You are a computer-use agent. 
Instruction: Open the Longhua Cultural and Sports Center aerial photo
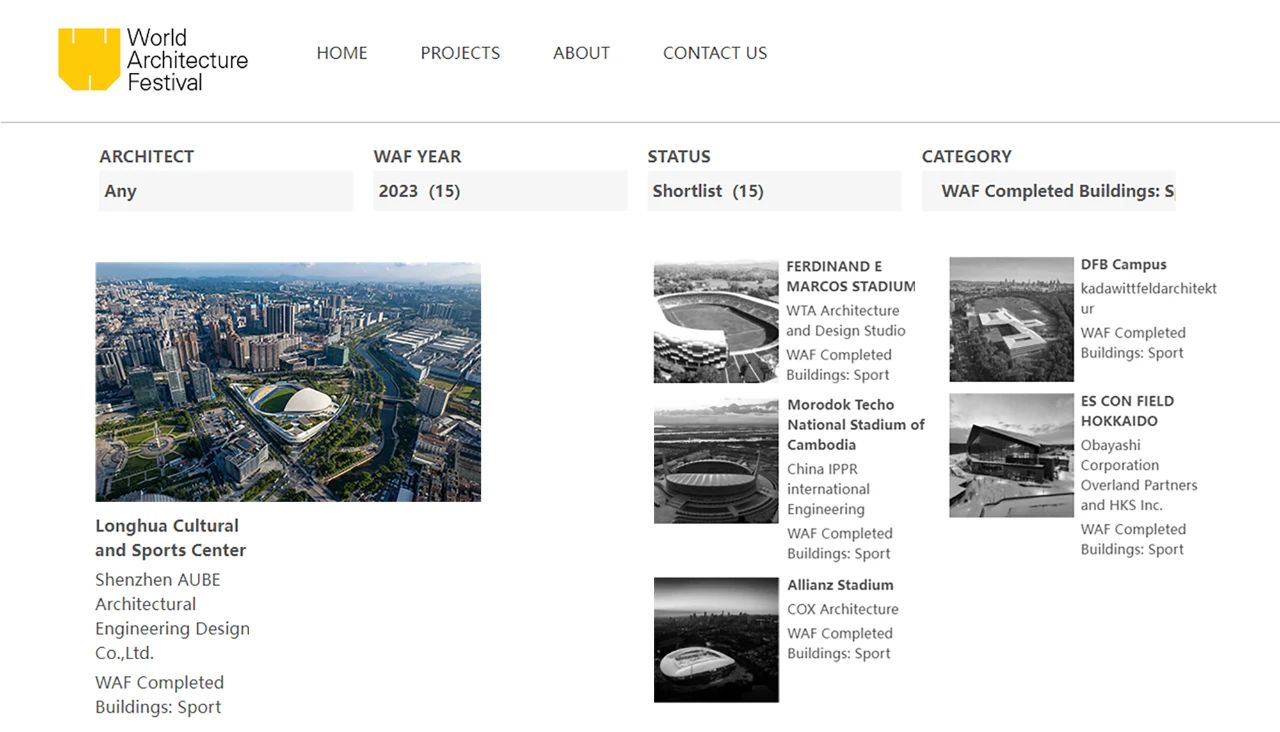[288, 382]
